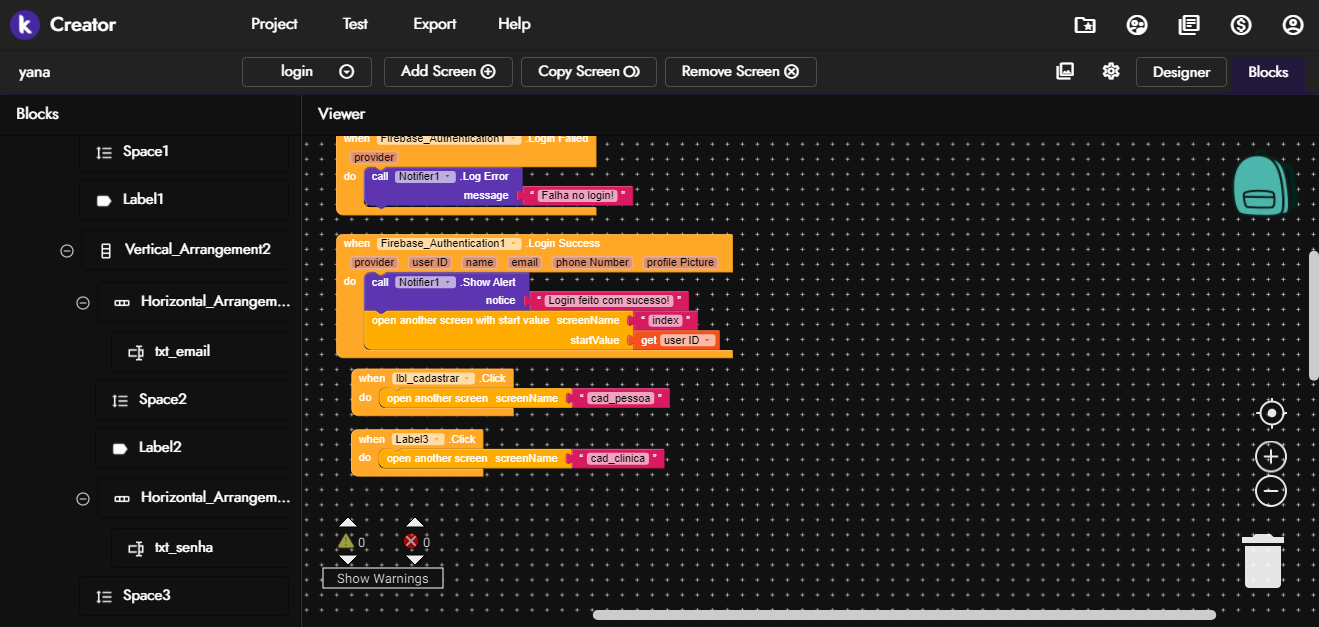Open the assets manager icon

pyautogui.click(x=1065, y=71)
